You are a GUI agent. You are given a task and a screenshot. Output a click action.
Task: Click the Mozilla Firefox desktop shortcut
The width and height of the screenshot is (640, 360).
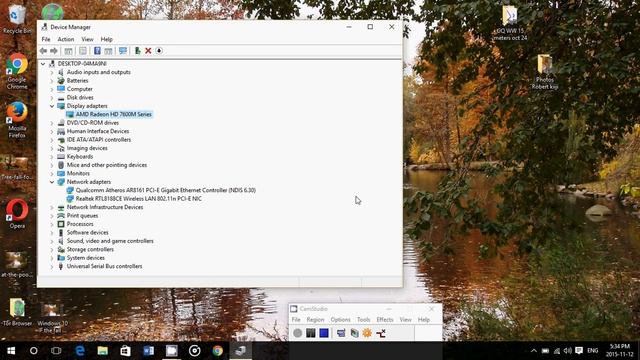coord(17,120)
